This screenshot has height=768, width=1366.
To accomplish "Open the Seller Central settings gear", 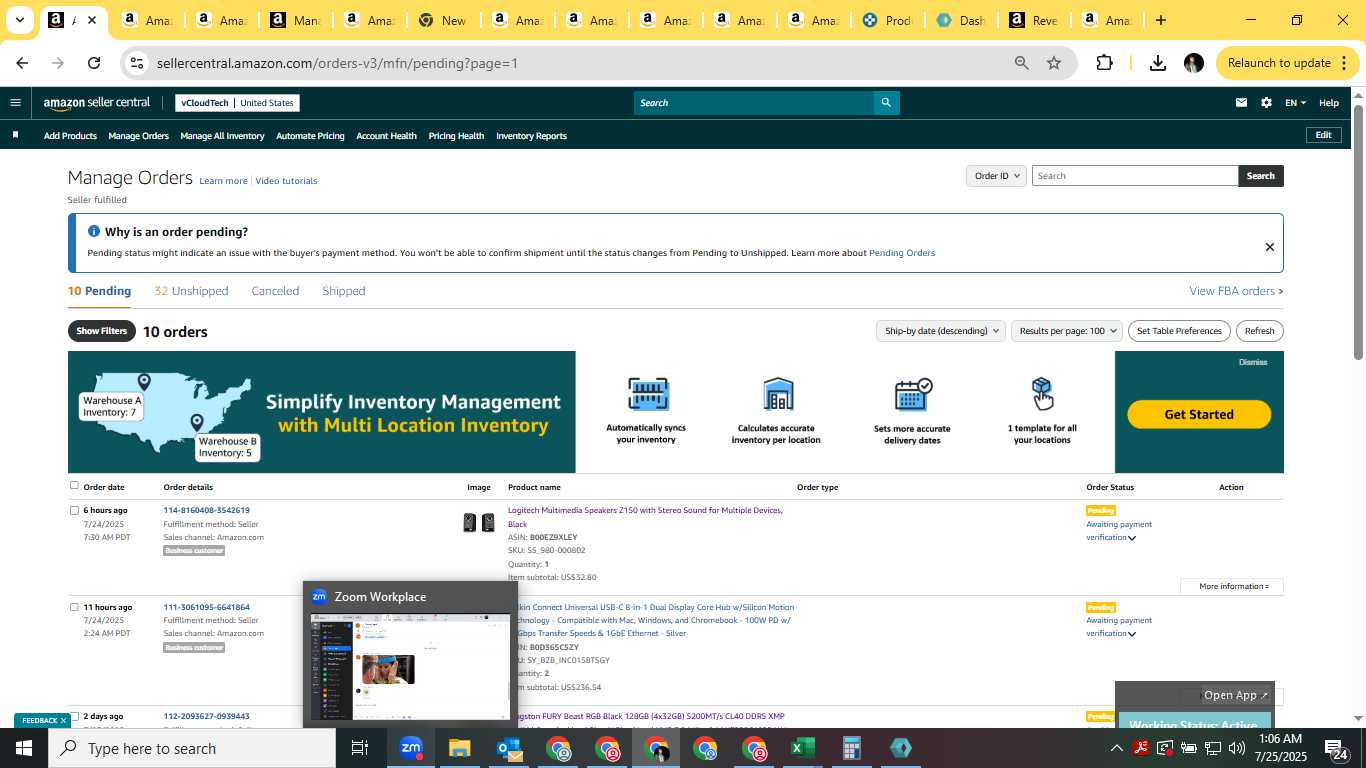I will (1266, 102).
